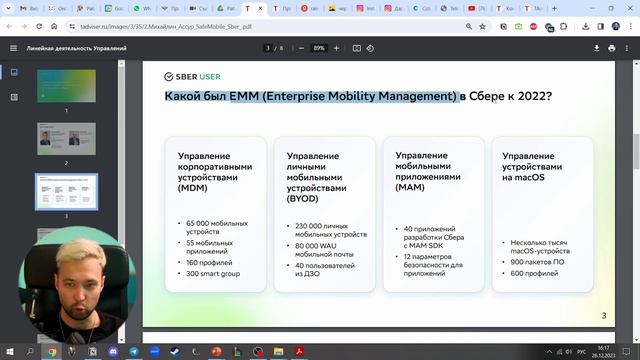Open Adobe Acrobat from the taskbar

[x=299, y=351]
